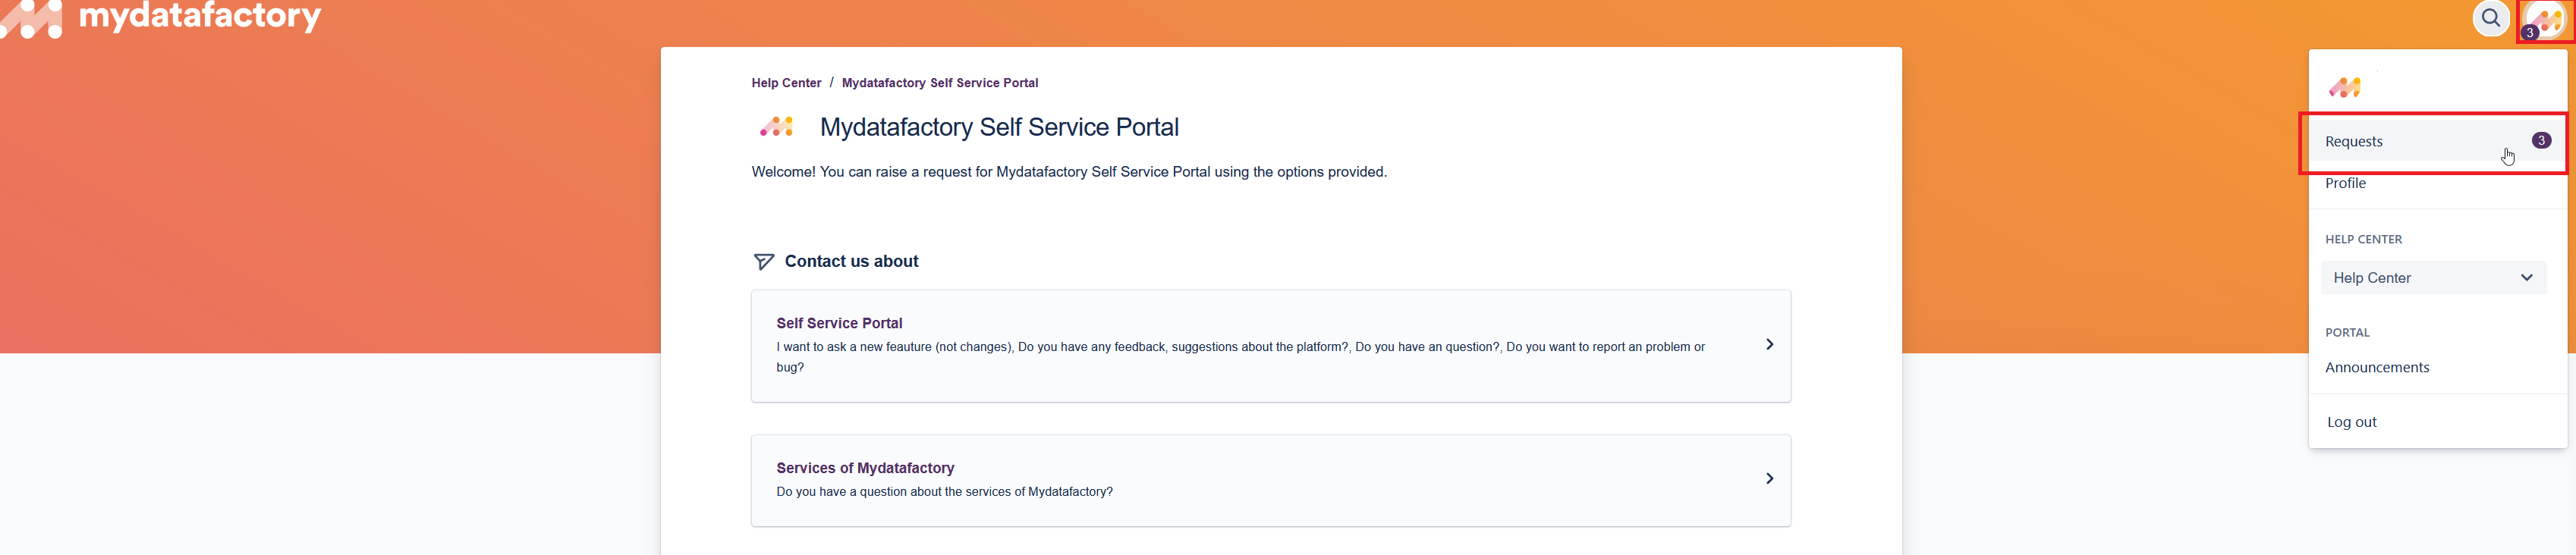The image size is (2576, 555).
Task: Open the Services of Mydatafactory request card
Action: [x=1270, y=480]
